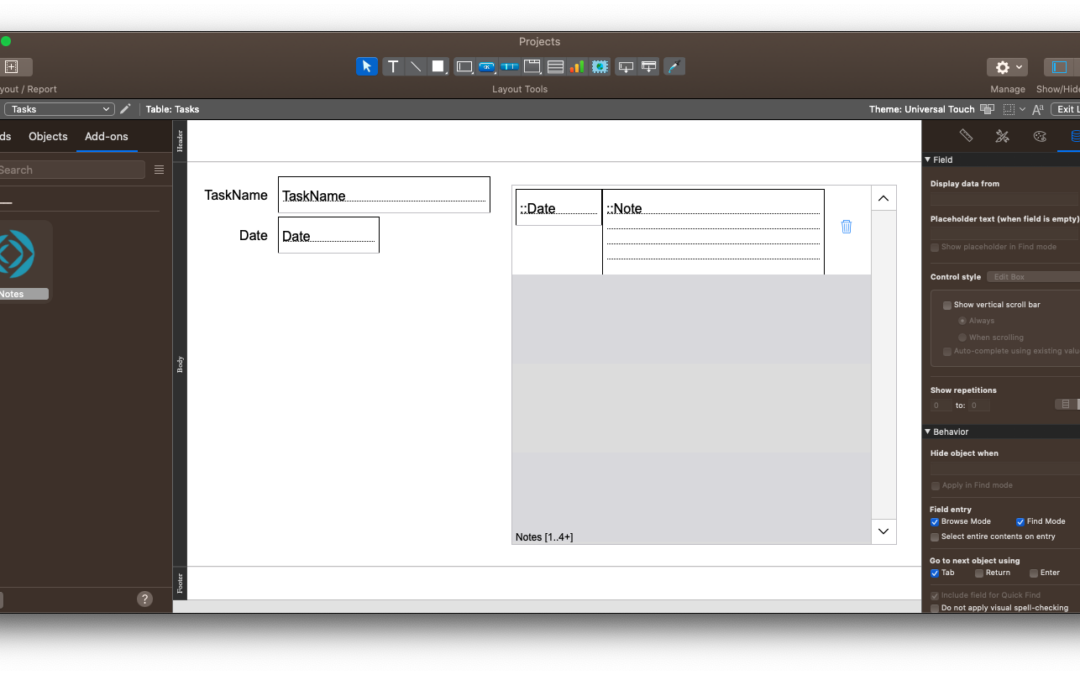The height and width of the screenshot is (675, 1080).
Task: Edit layout with the pencil icon
Action: coord(125,109)
